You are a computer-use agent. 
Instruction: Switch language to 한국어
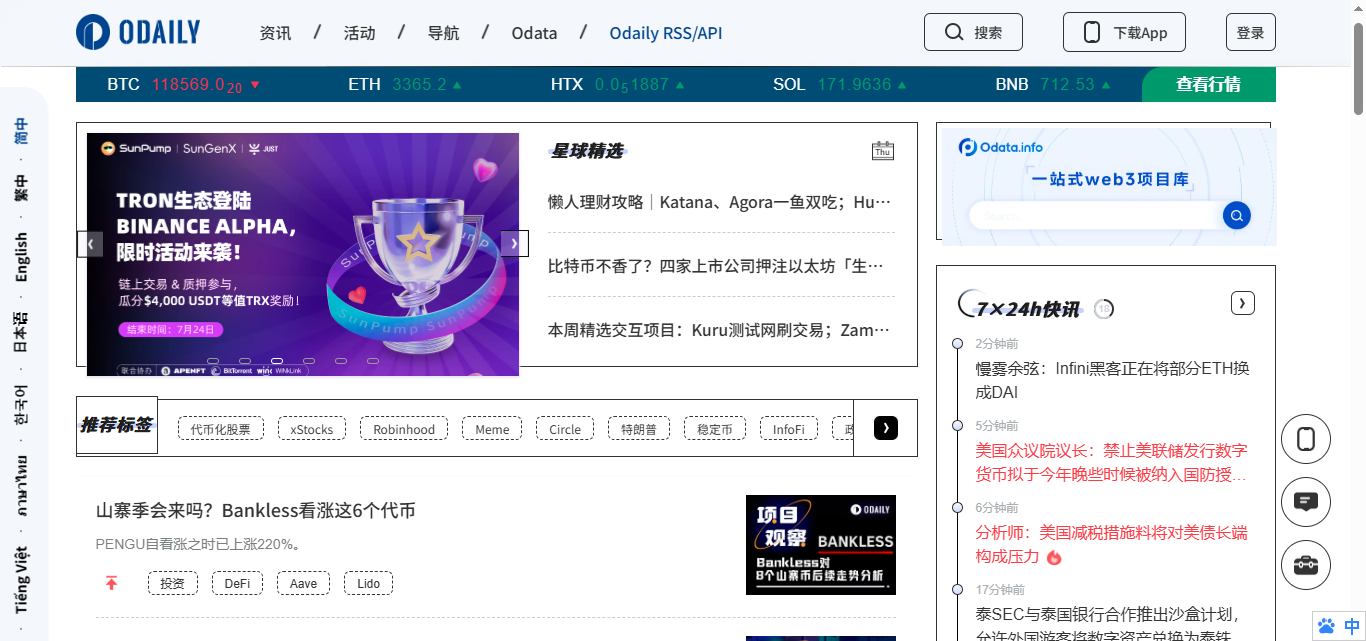click(x=21, y=405)
